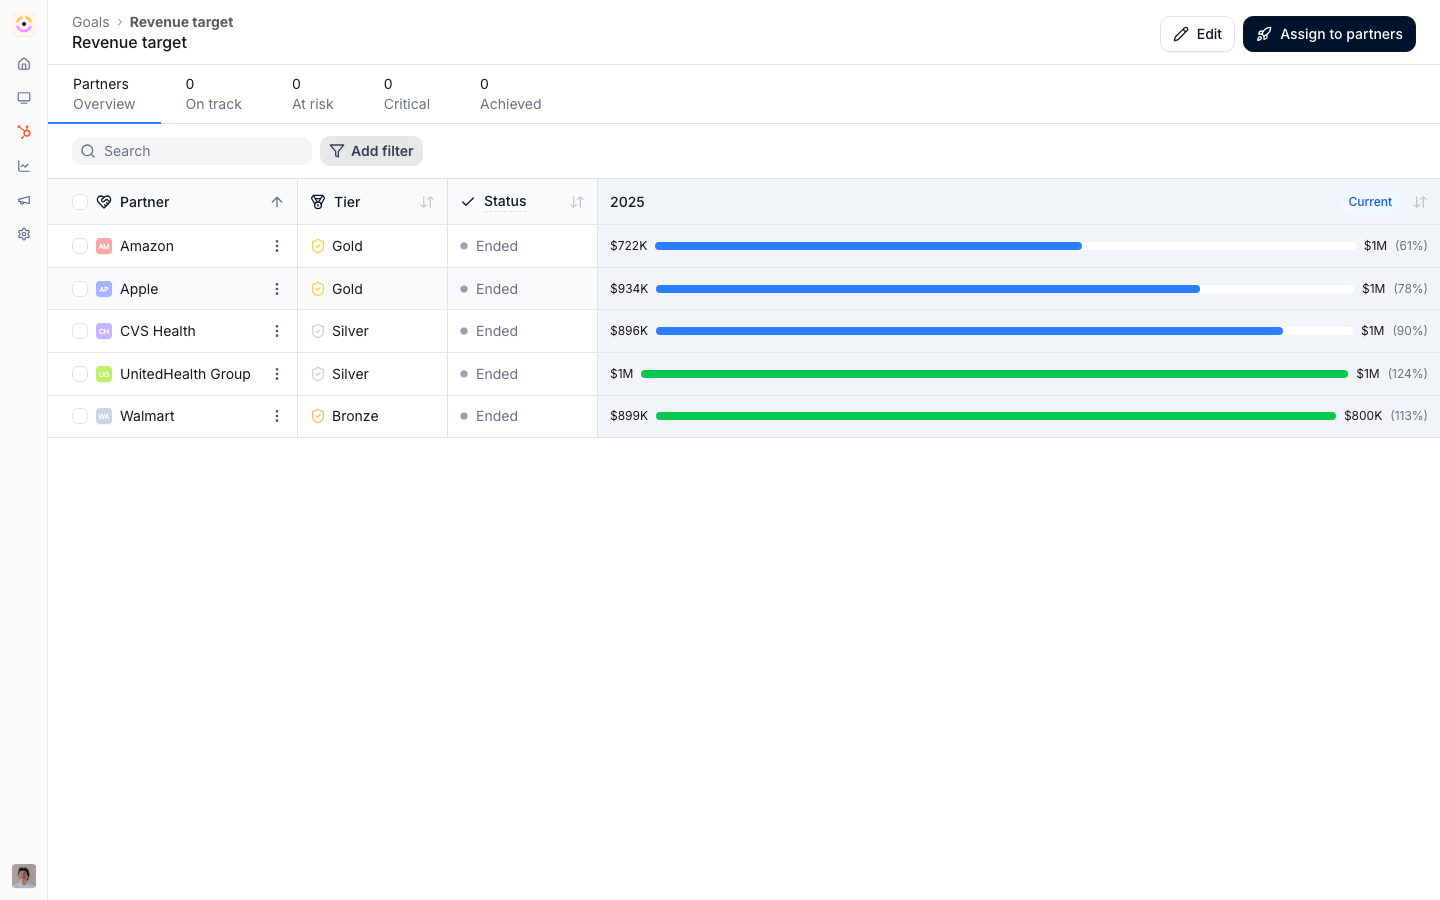Tick the Amazon row checkbox
The image size is (1440, 900).
[x=80, y=246]
